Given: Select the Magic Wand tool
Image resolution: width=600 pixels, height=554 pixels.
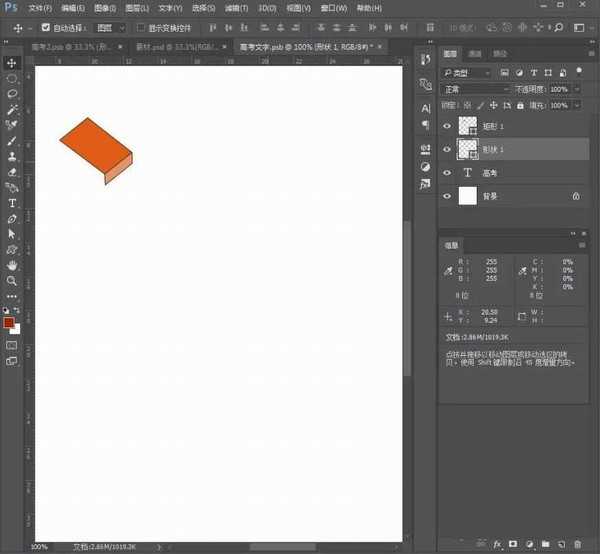Looking at the screenshot, I should (x=12, y=109).
